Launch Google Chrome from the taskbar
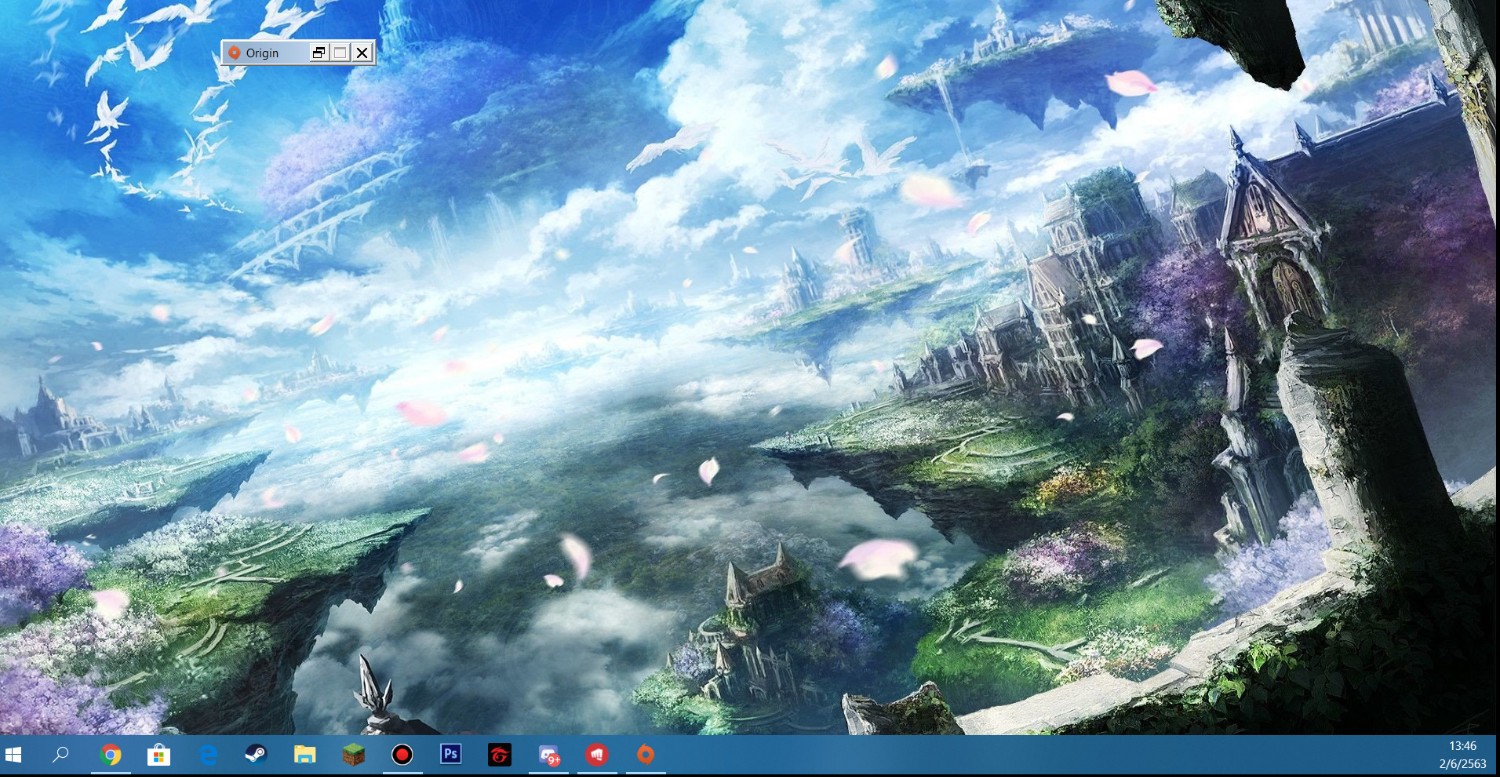 point(110,755)
